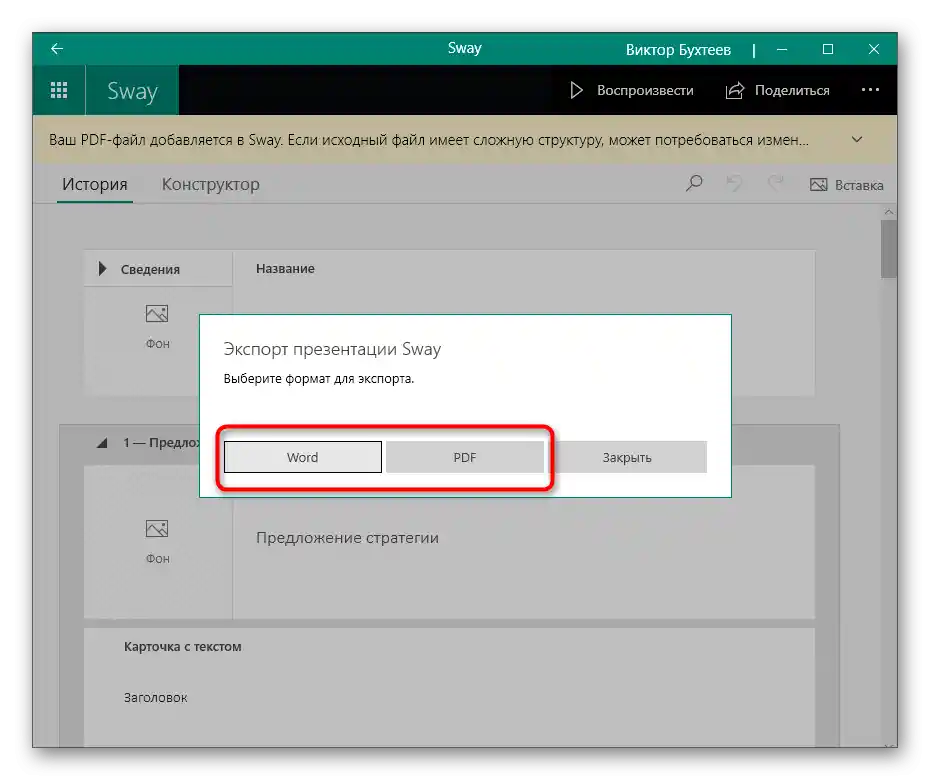Add background image in the title card

pyautogui.click(x=157, y=327)
